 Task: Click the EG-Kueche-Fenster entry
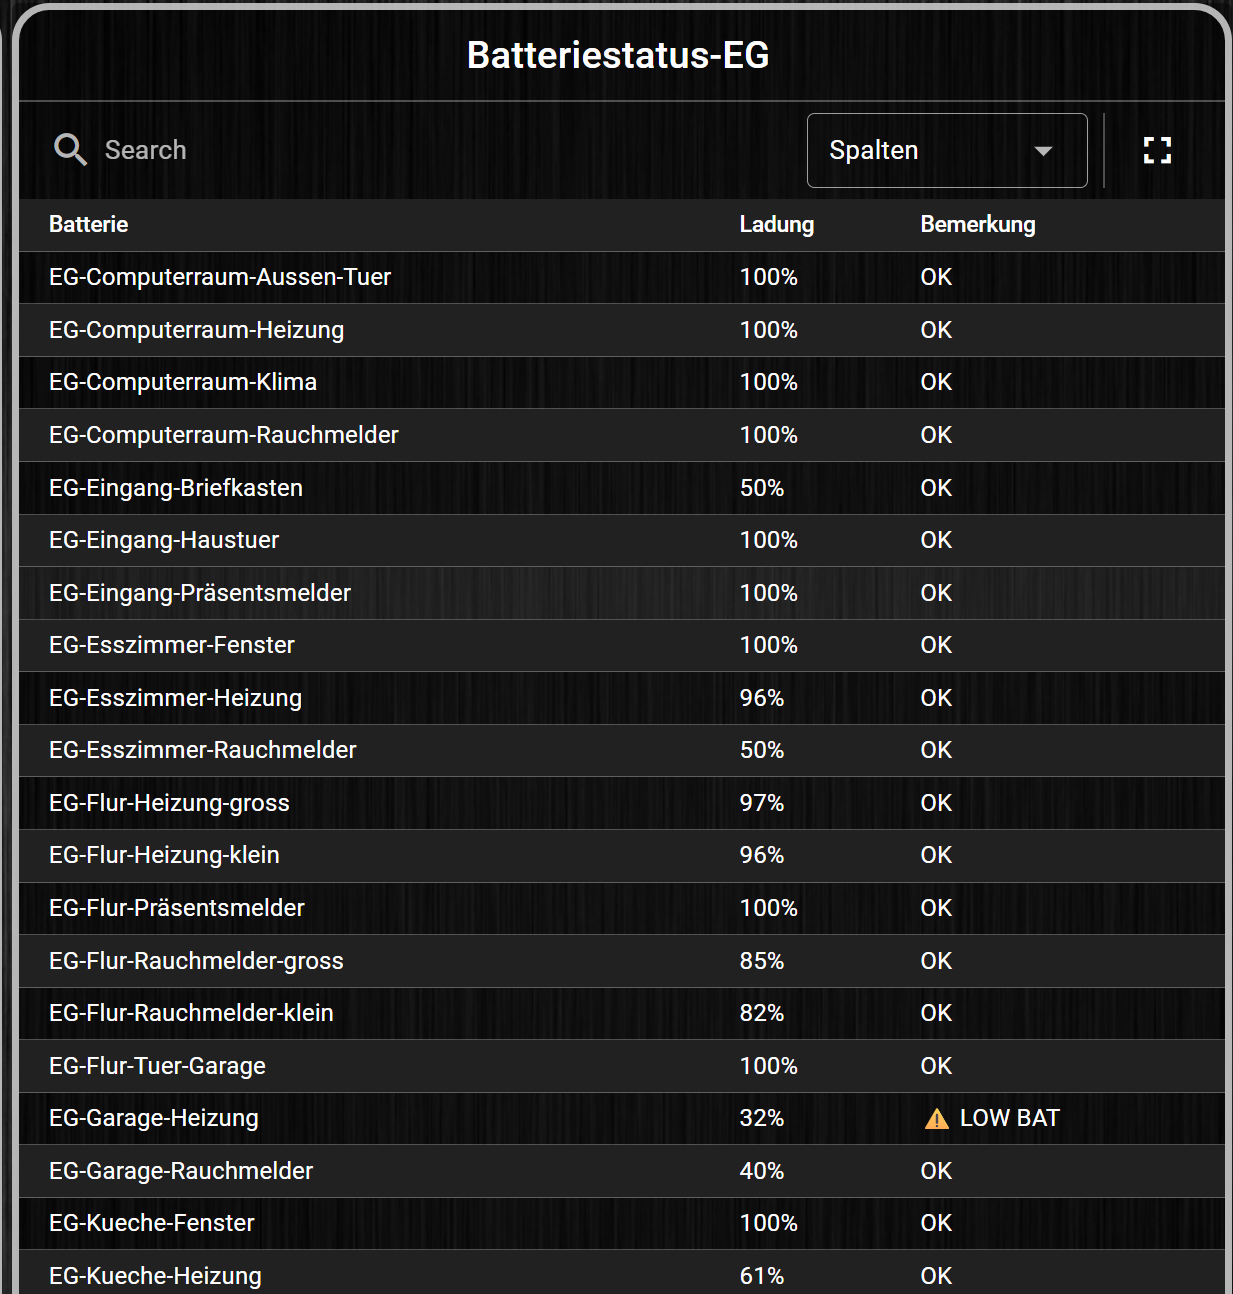click(x=152, y=1223)
